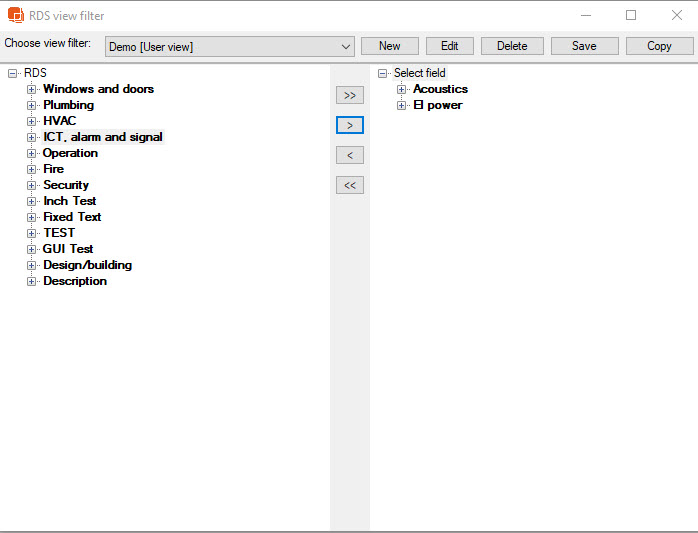698x533 pixels.
Task: Maximize the RDS view filter window
Action: point(631,16)
